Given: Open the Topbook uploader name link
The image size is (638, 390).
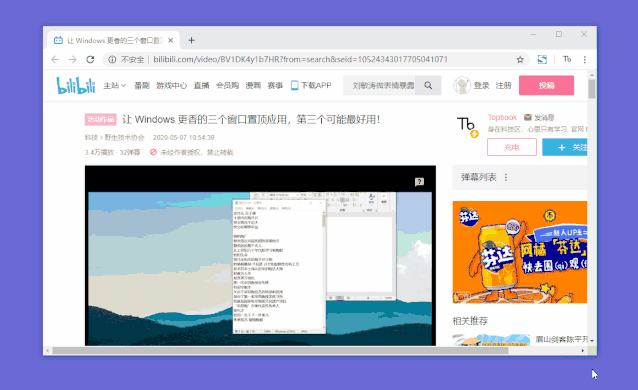Looking at the screenshot, I should point(502,117).
